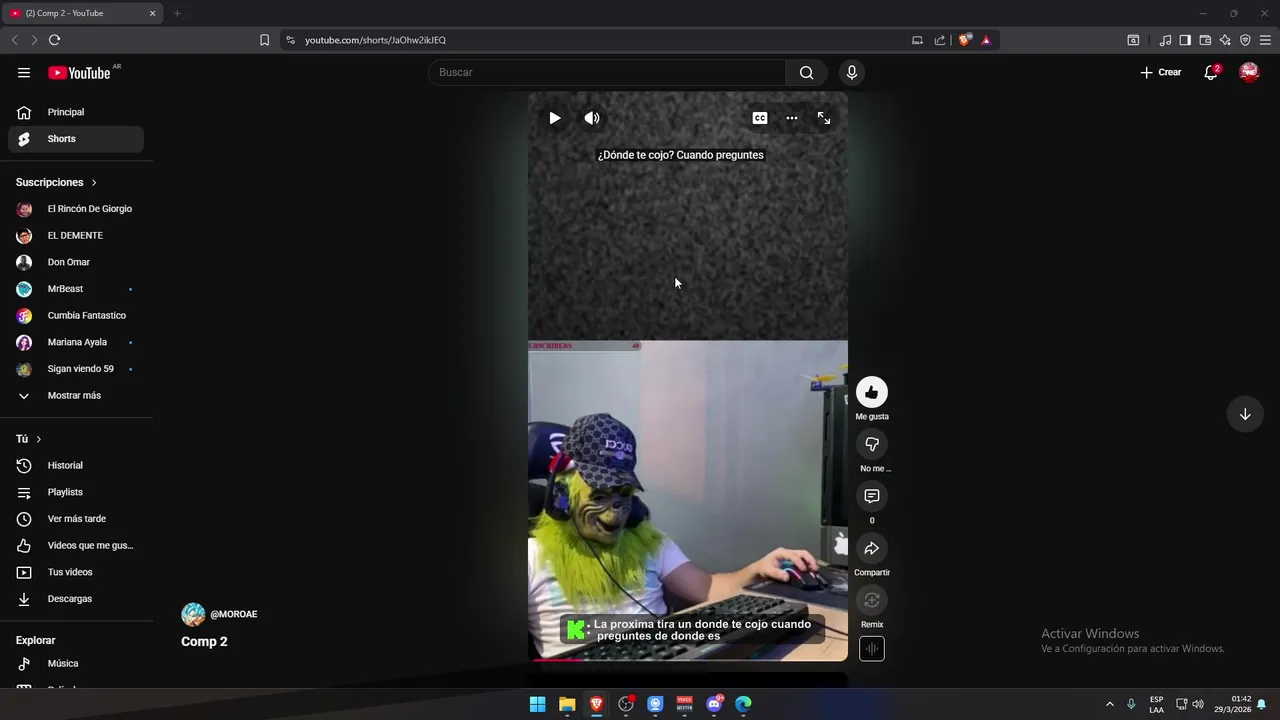Play the Short with the play button

click(x=554, y=118)
